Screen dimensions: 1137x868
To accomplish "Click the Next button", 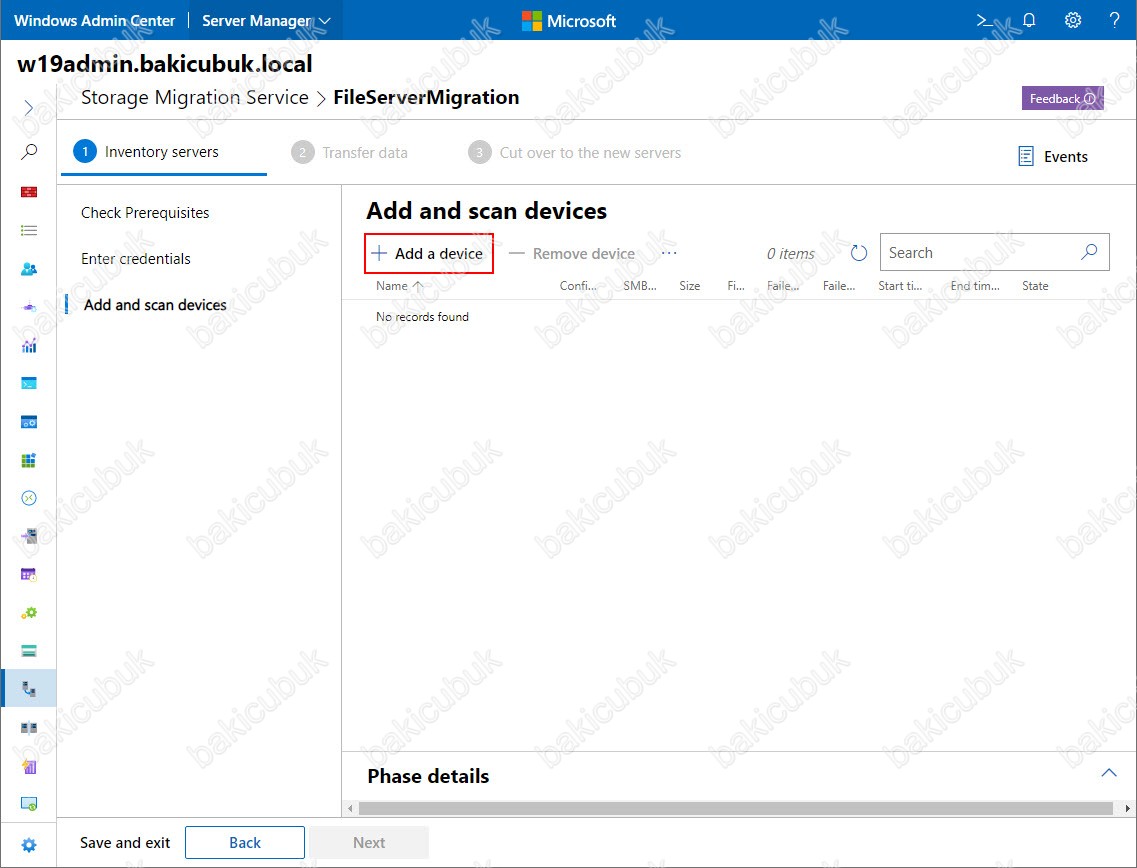I will [x=369, y=843].
